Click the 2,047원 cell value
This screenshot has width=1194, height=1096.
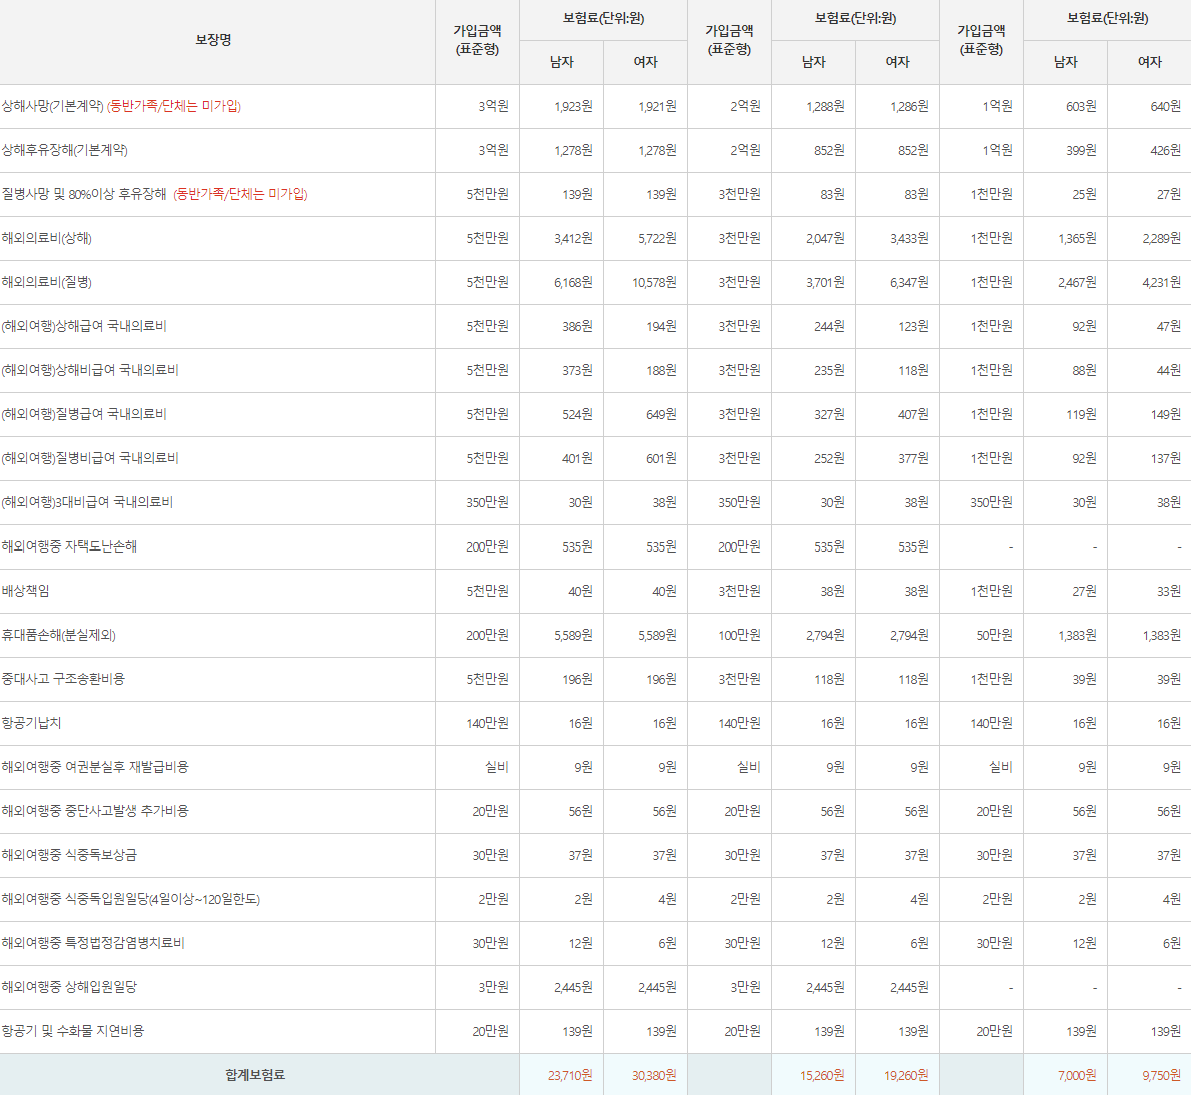coord(825,239)
